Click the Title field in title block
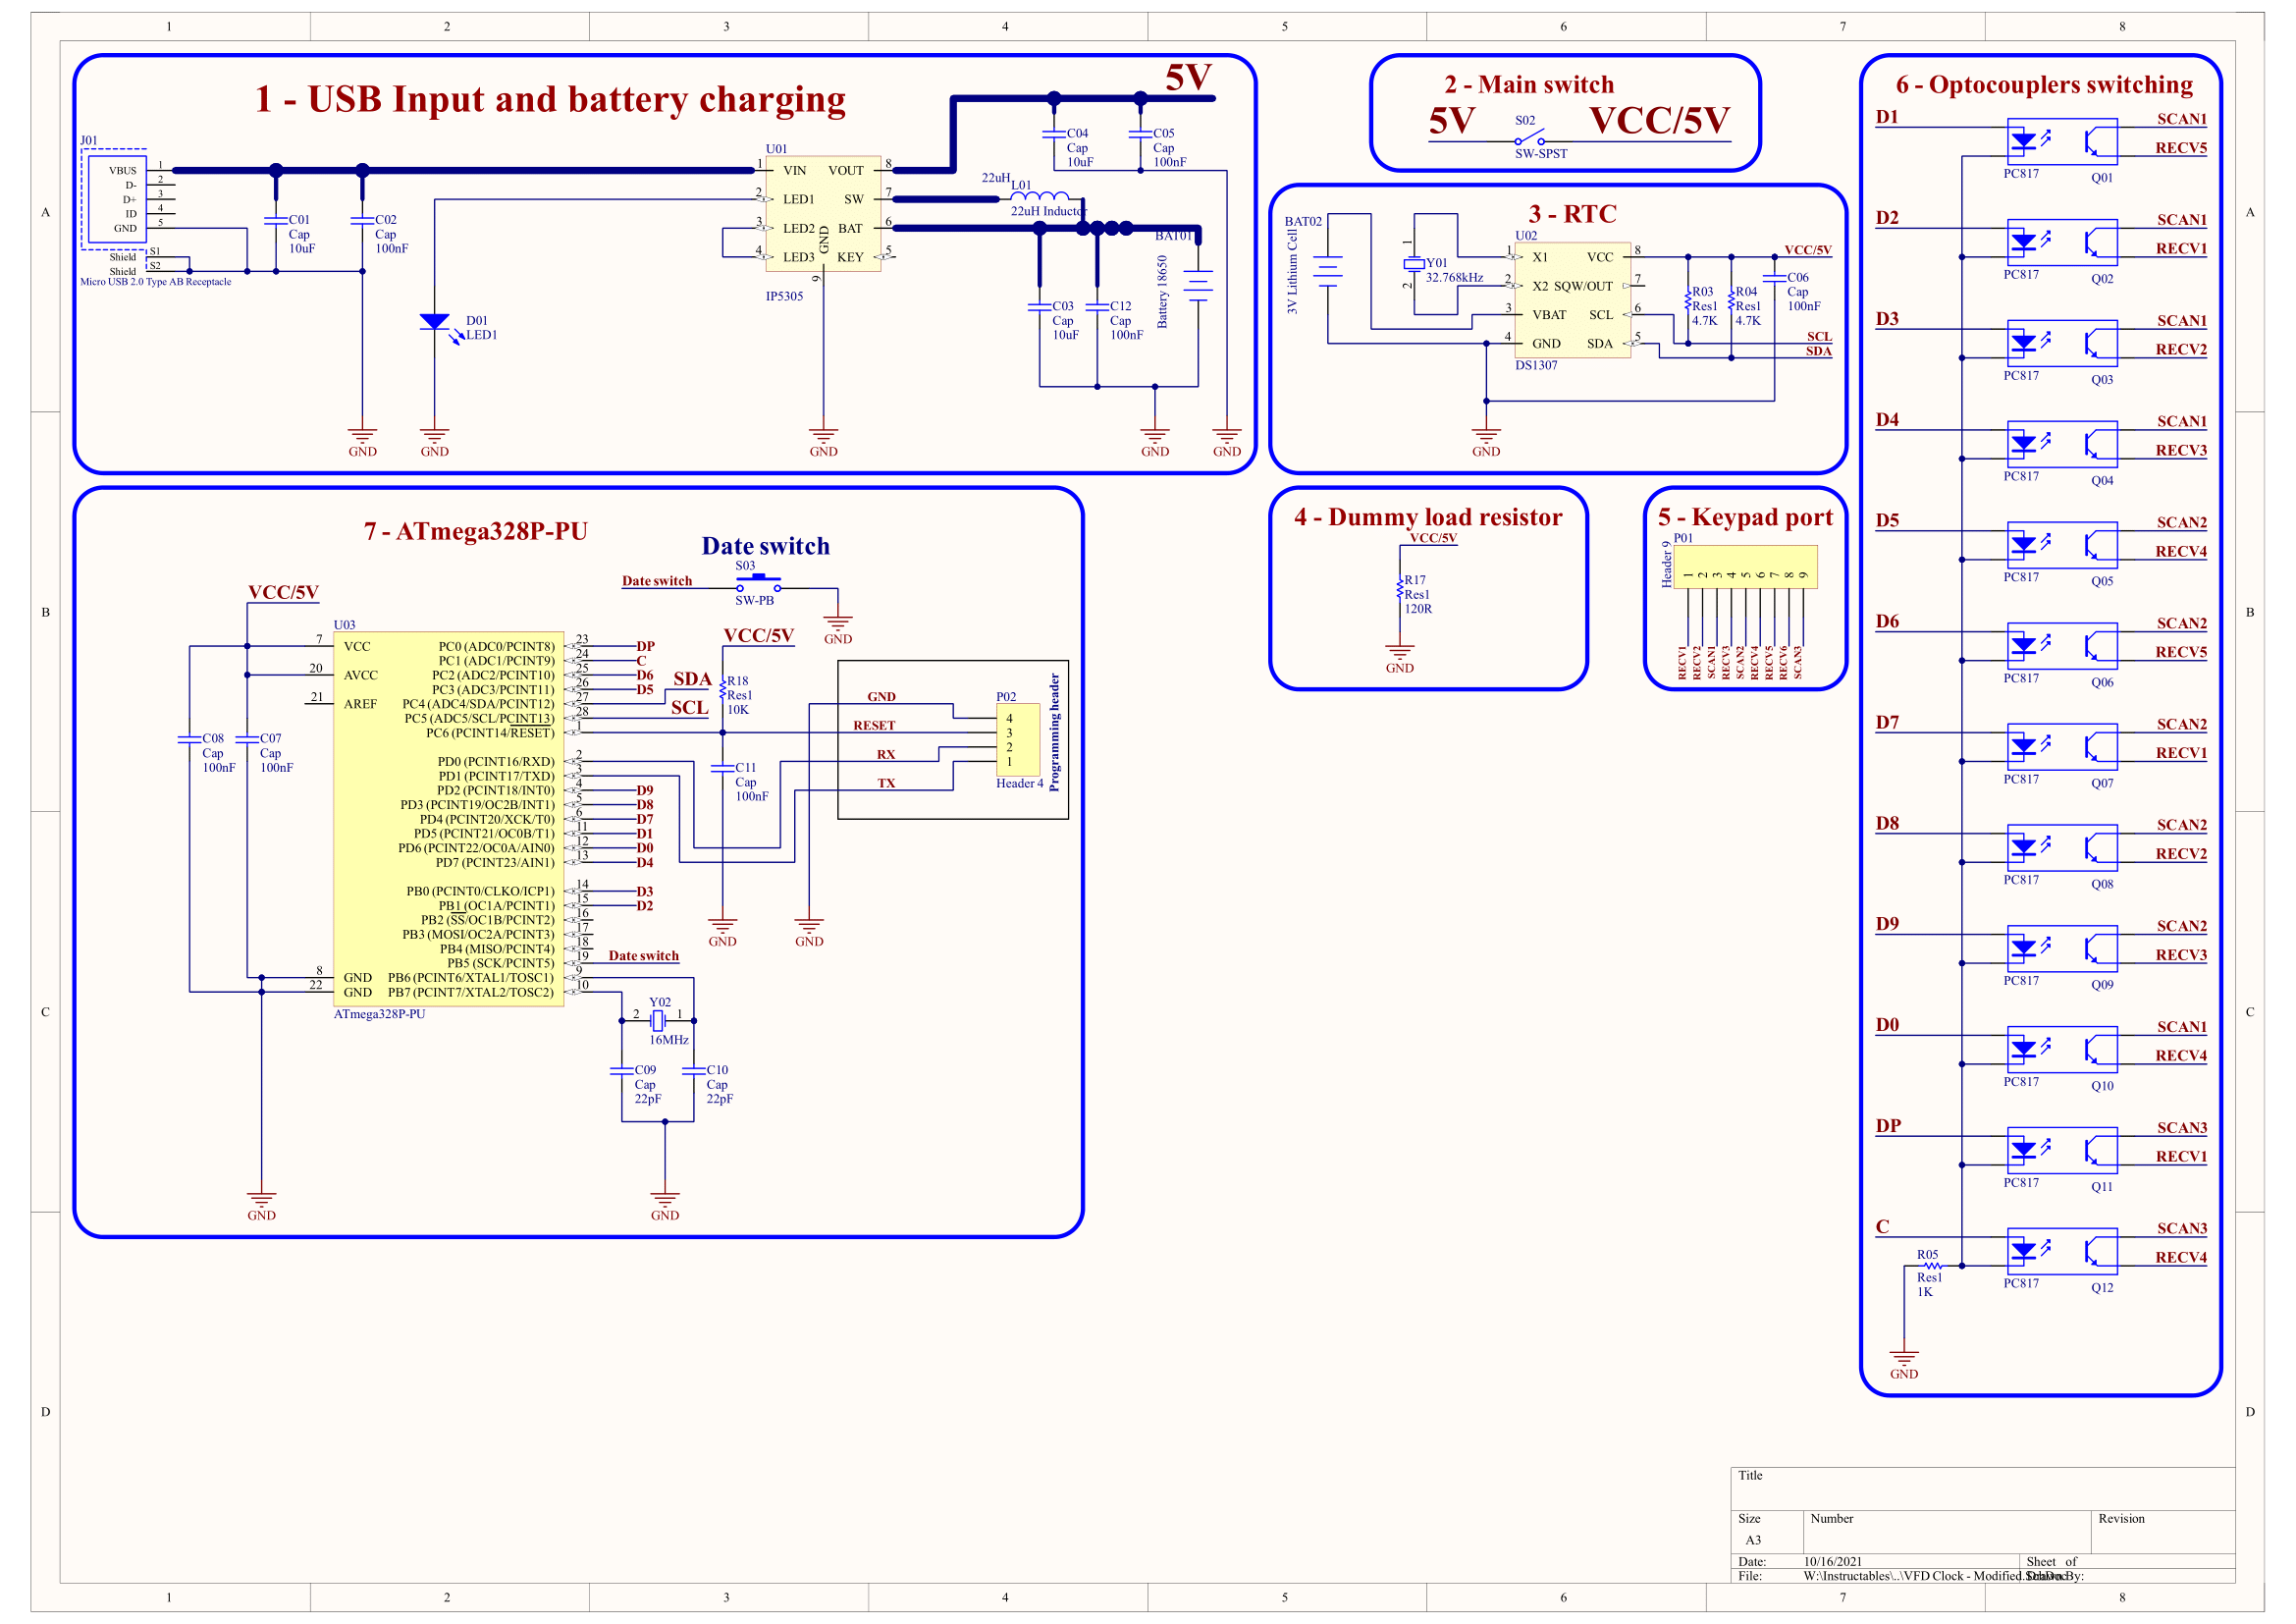 click(x=1982, y=1488)
